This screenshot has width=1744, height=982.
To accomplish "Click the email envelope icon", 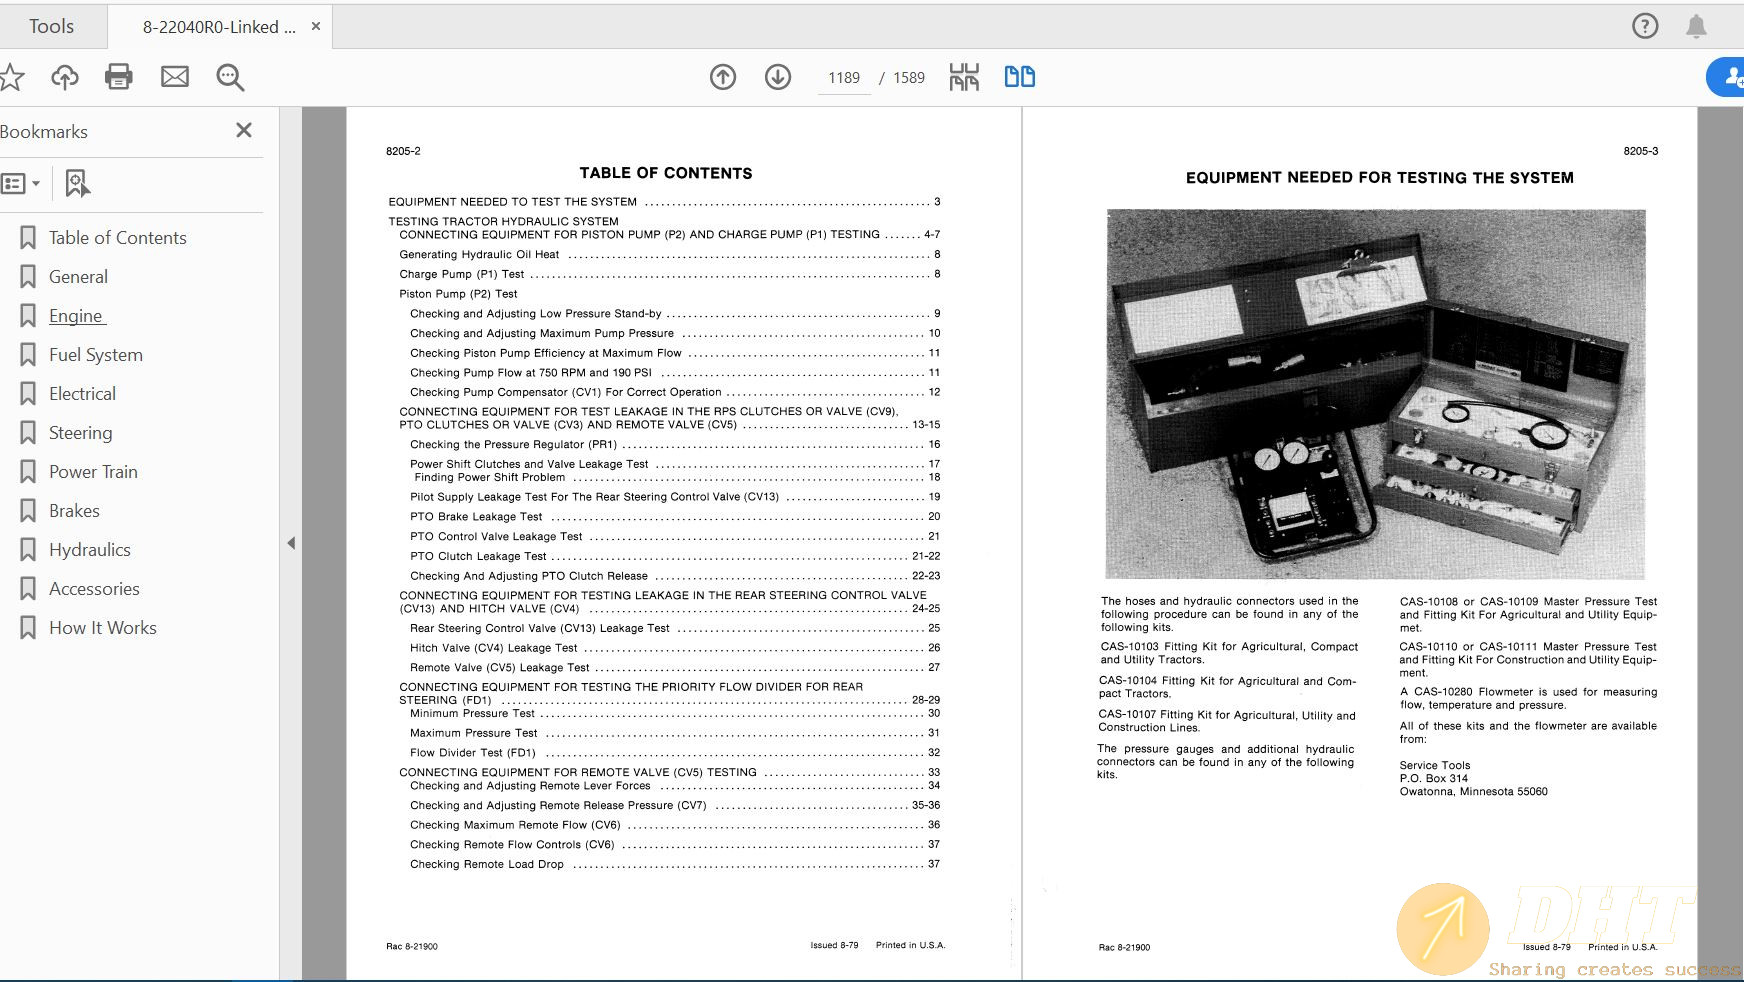I will [x=175, y=77].
